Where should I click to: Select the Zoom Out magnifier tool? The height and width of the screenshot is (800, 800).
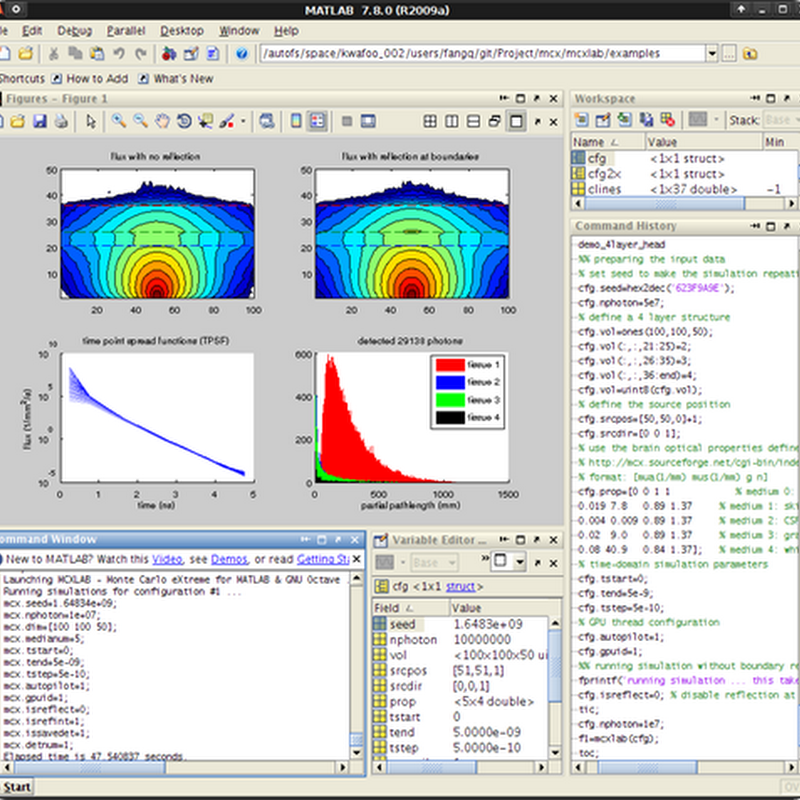pos(140,121)
